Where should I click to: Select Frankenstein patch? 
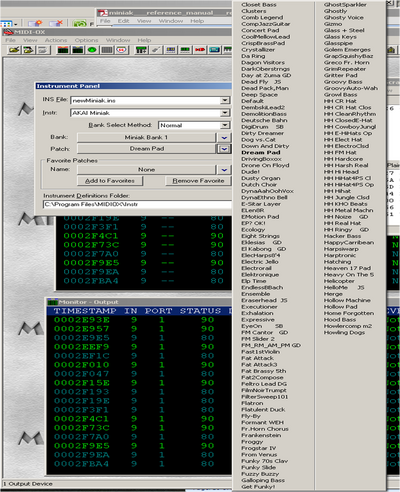(261, 435)
